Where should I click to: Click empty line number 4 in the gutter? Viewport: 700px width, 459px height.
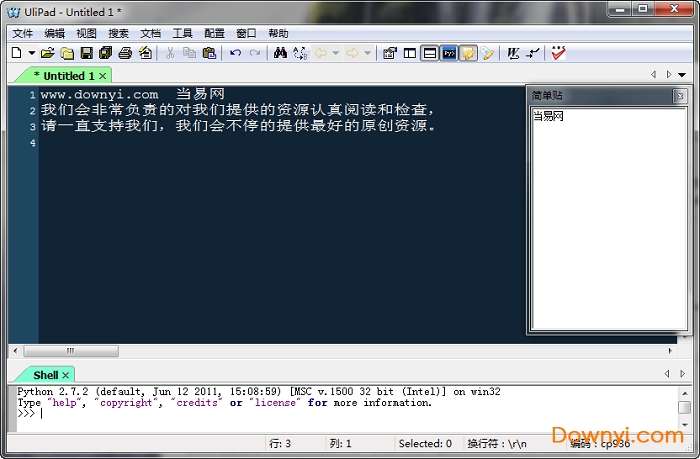coord(33,143)
